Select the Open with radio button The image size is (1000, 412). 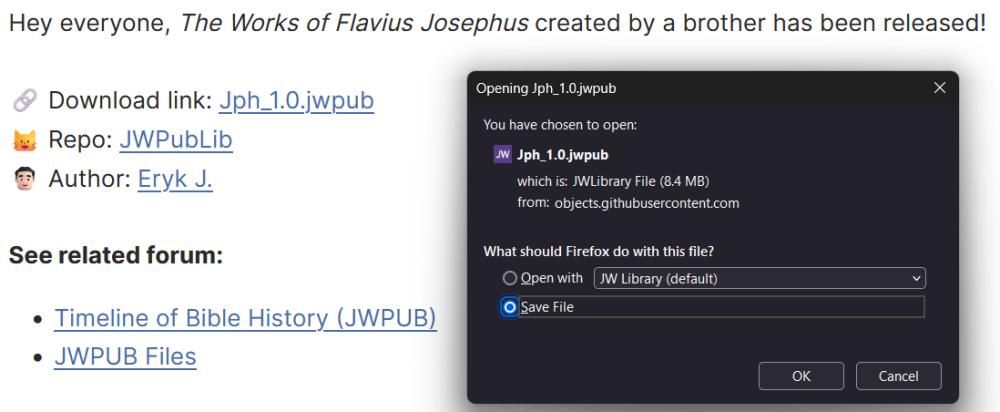[510, 278]
